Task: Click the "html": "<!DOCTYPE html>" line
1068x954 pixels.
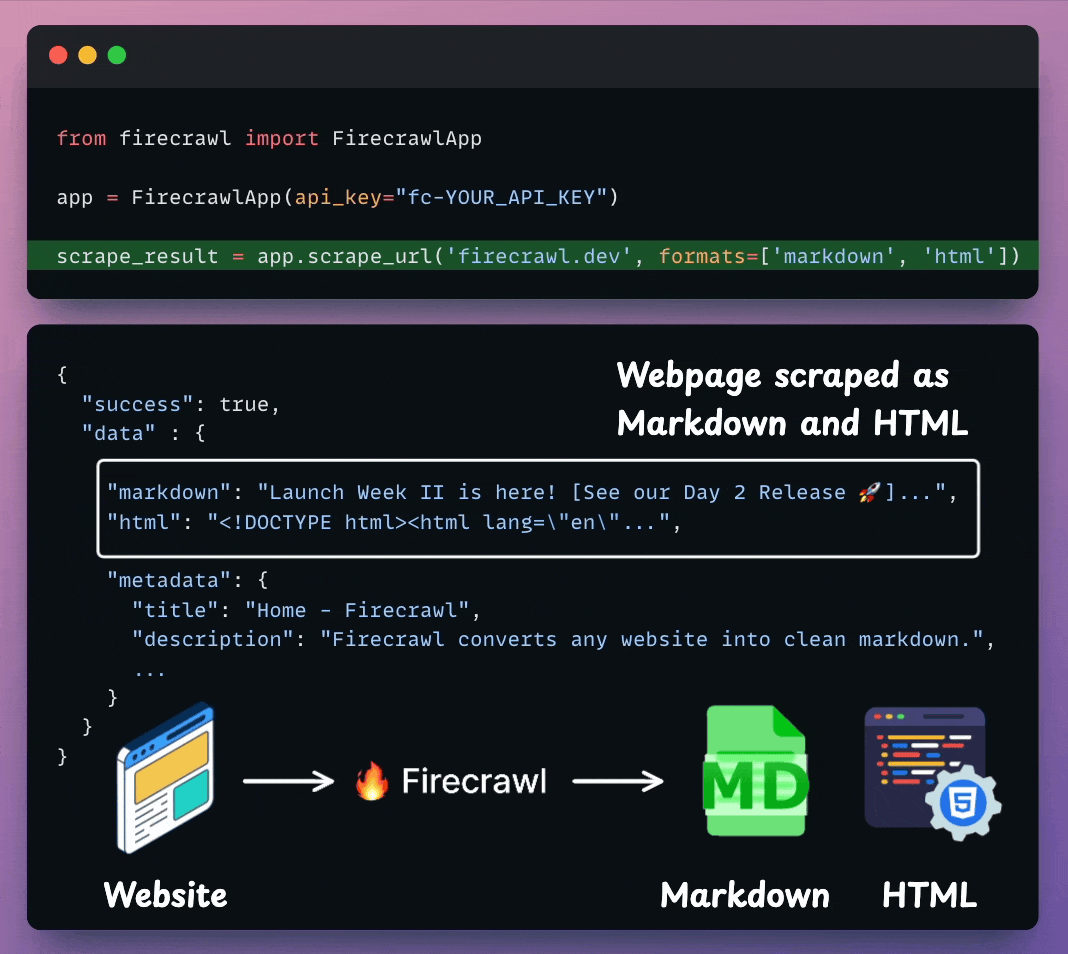Action: (x=394, y=522)
